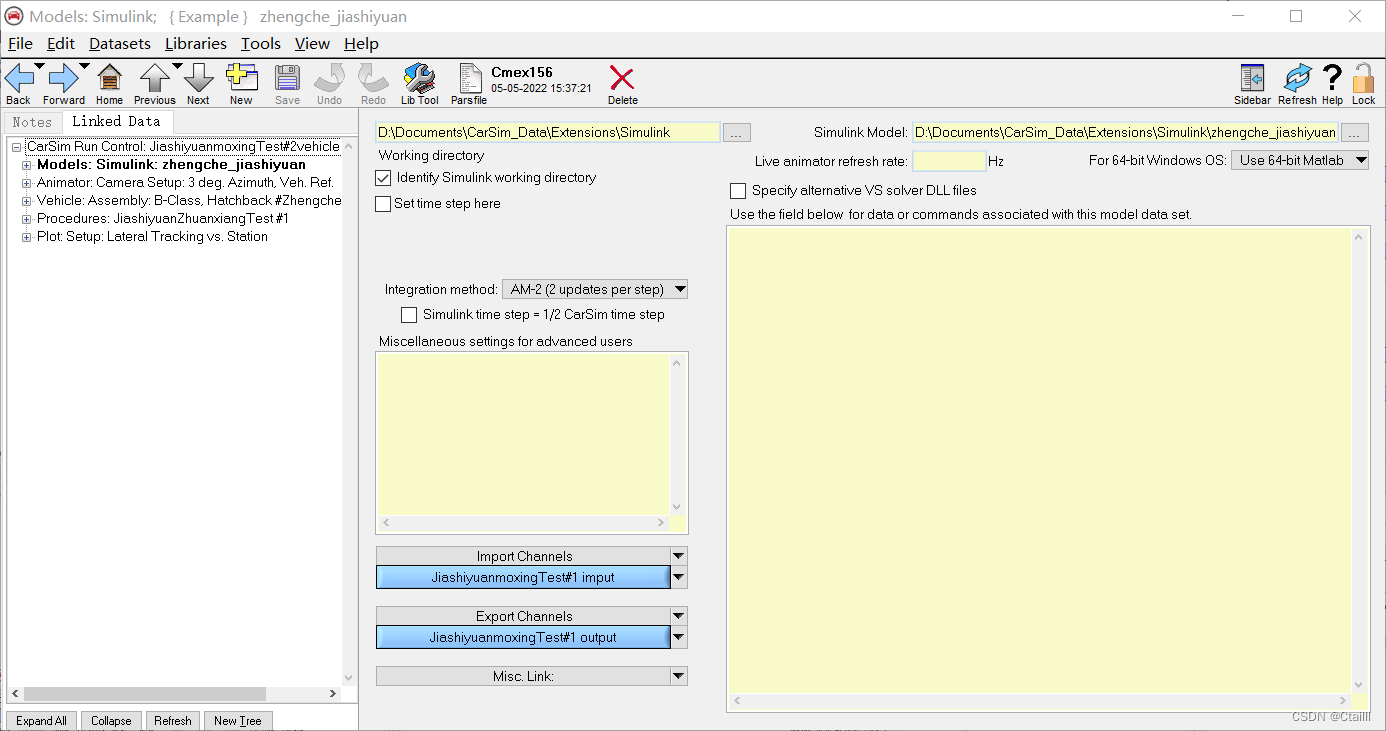Open the Edit menu
The width and height of the screenshot is (1386, 731).
click(61, 44)
